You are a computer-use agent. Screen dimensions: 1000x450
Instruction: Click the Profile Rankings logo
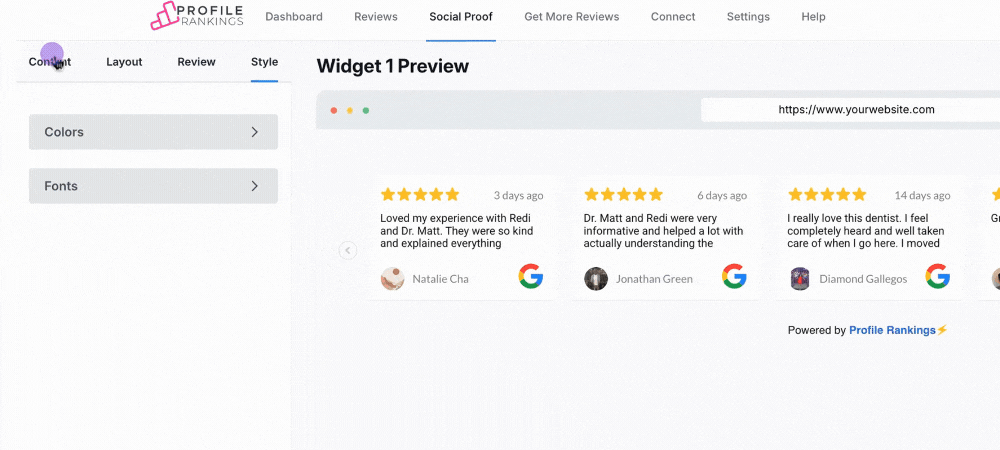pos(195,16)
